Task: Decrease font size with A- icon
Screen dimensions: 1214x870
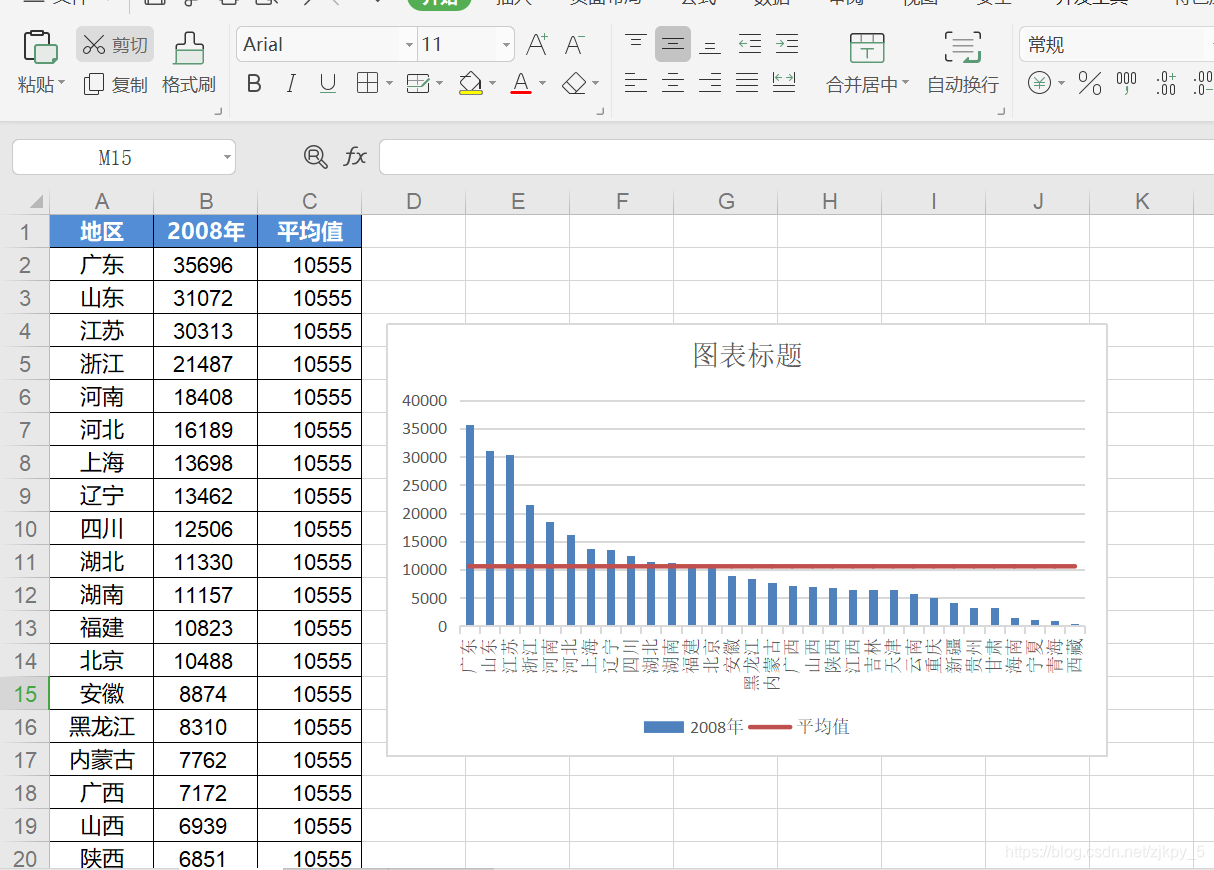Action: coord(575,44)
